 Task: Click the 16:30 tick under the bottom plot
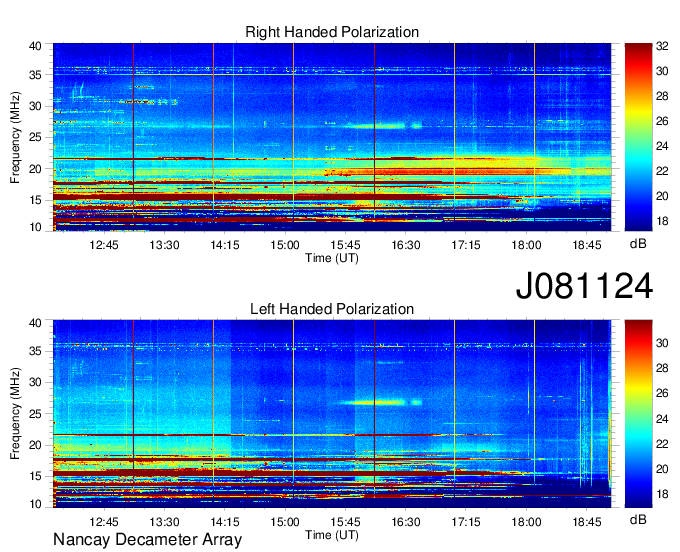405,522
